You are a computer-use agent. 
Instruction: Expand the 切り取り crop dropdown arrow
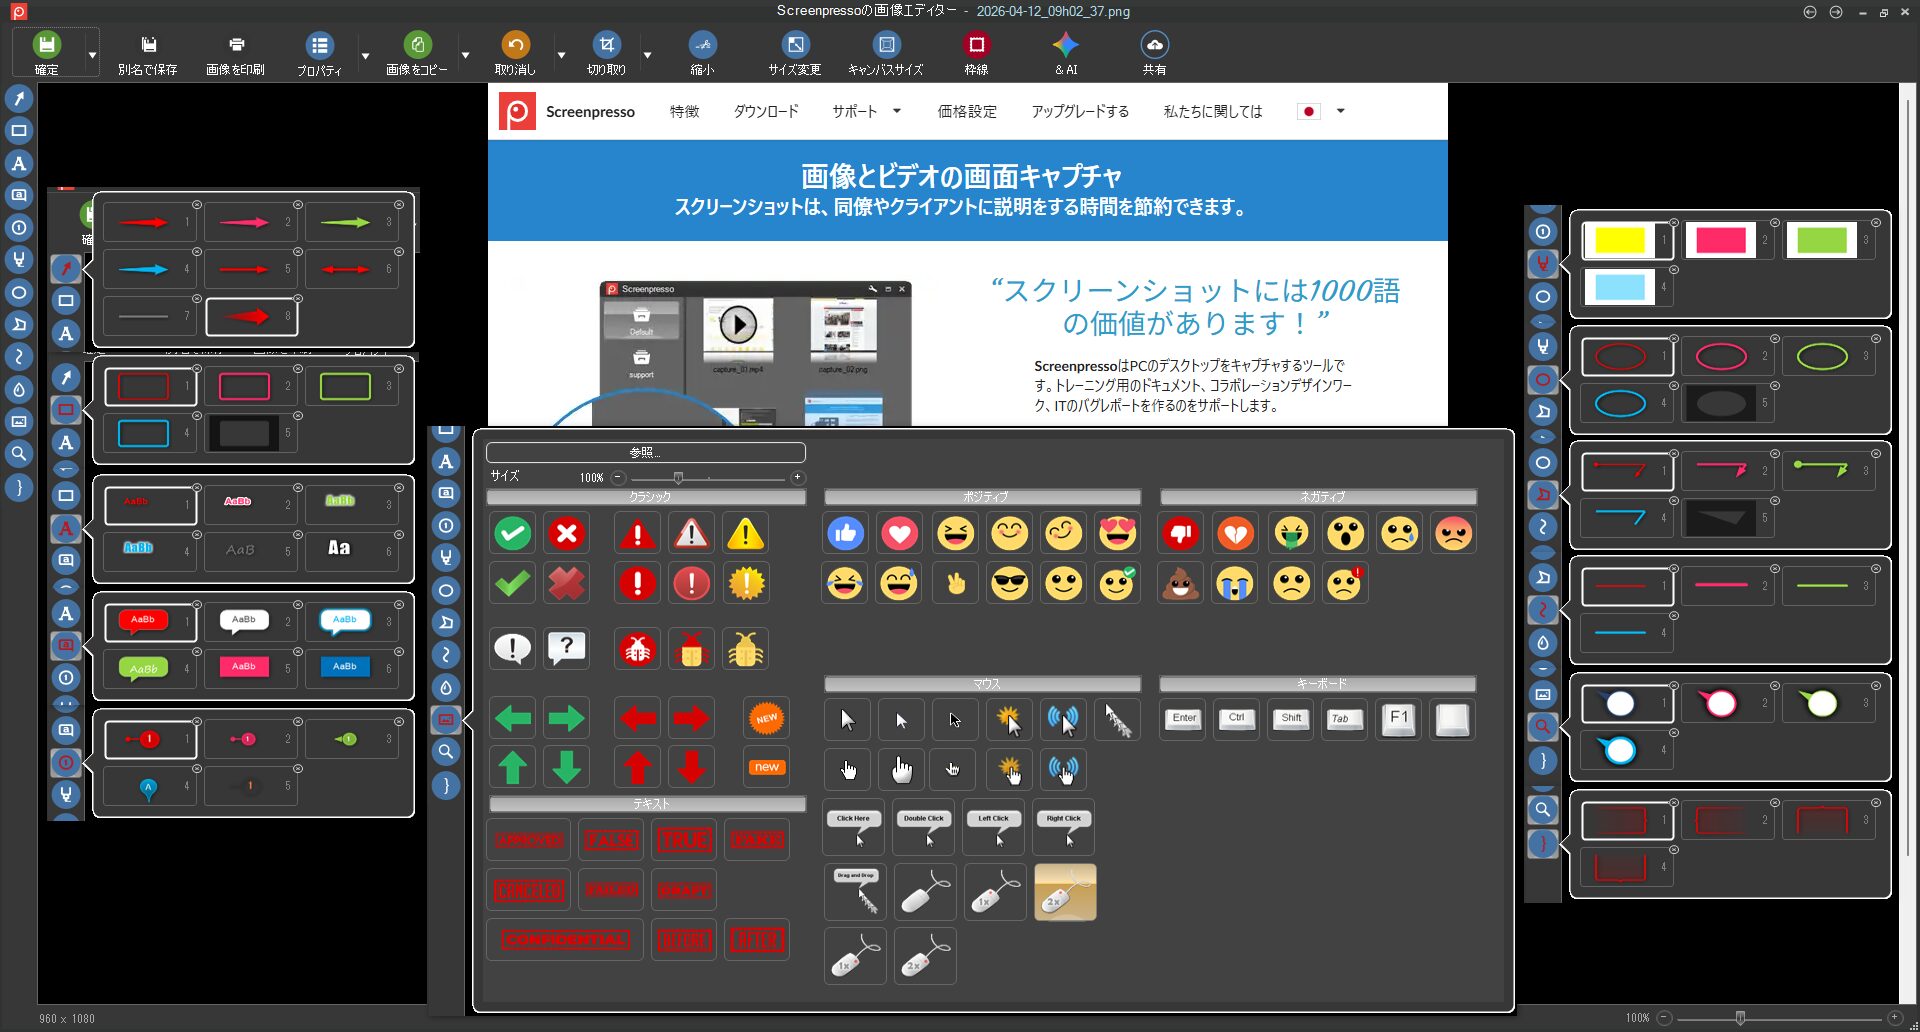[647, 55]
